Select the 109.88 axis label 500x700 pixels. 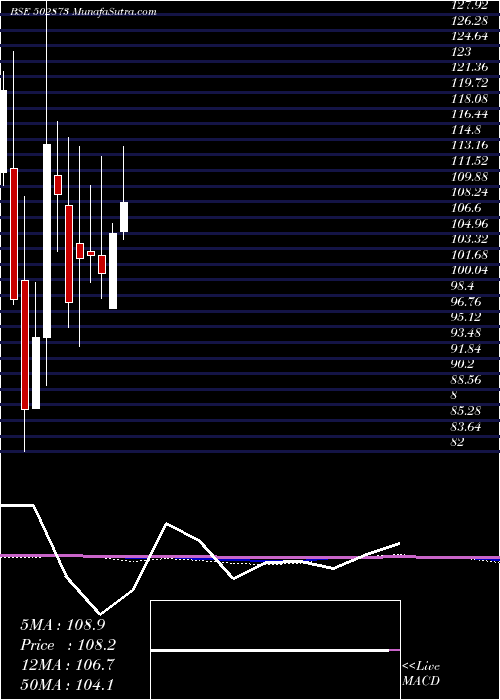click(470, 176)
